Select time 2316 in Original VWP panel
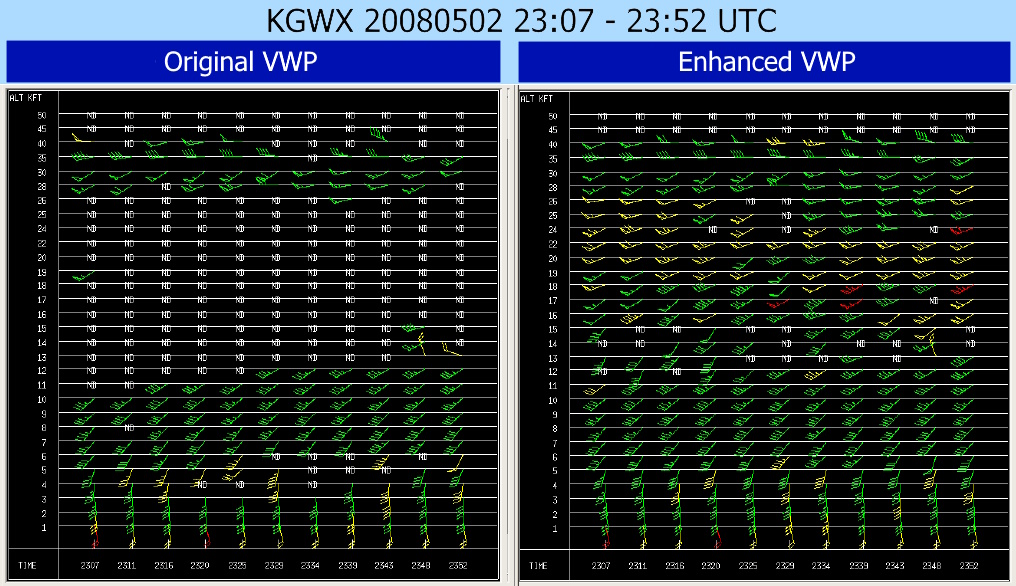This screenshot has height=586, width=1016. (x=163, y=565)
